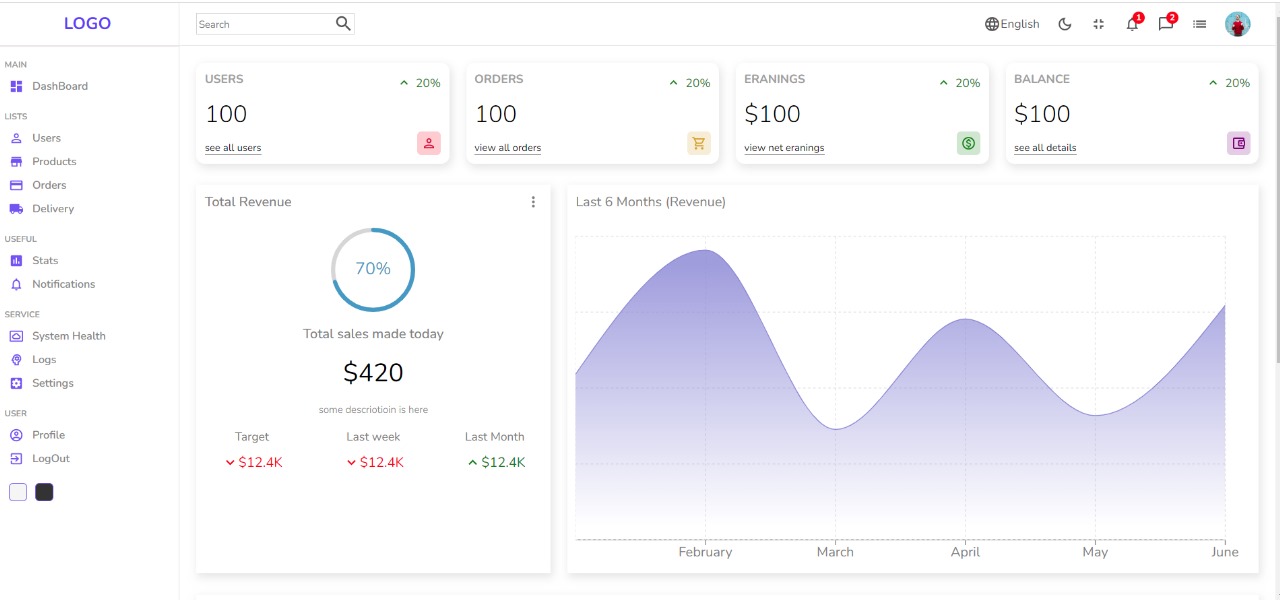This screenshot has height=600, width=1280.
Task: Click the Earnings card 20% change indicator
Action: coord(960,83)
